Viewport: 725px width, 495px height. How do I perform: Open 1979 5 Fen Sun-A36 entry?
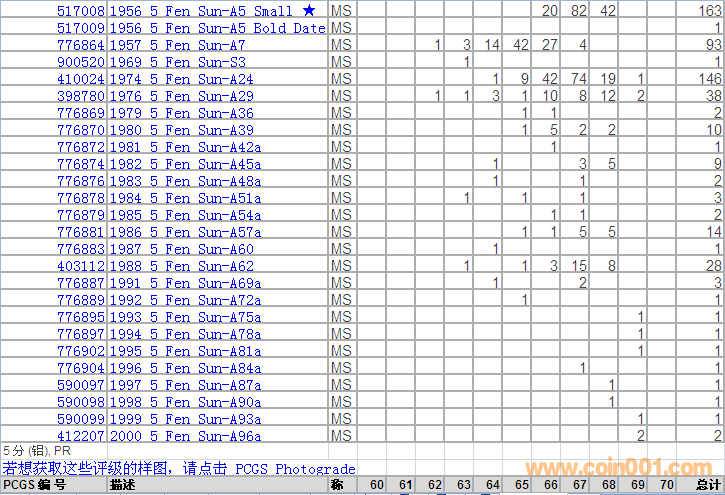click(x=182, y=113)
